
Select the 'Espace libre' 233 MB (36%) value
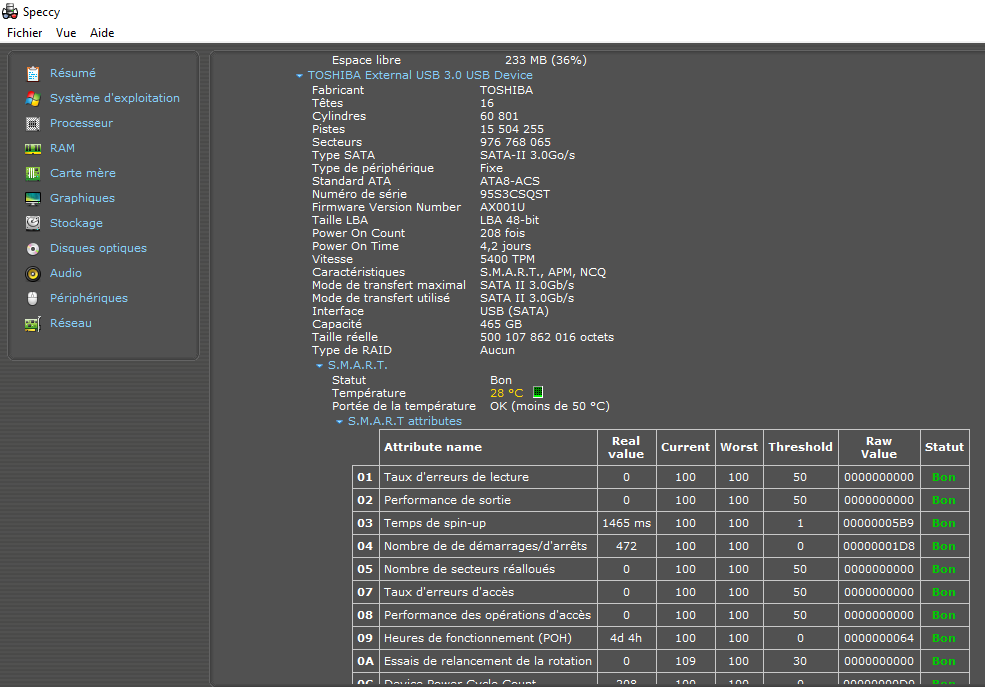(x=545, y=60)
